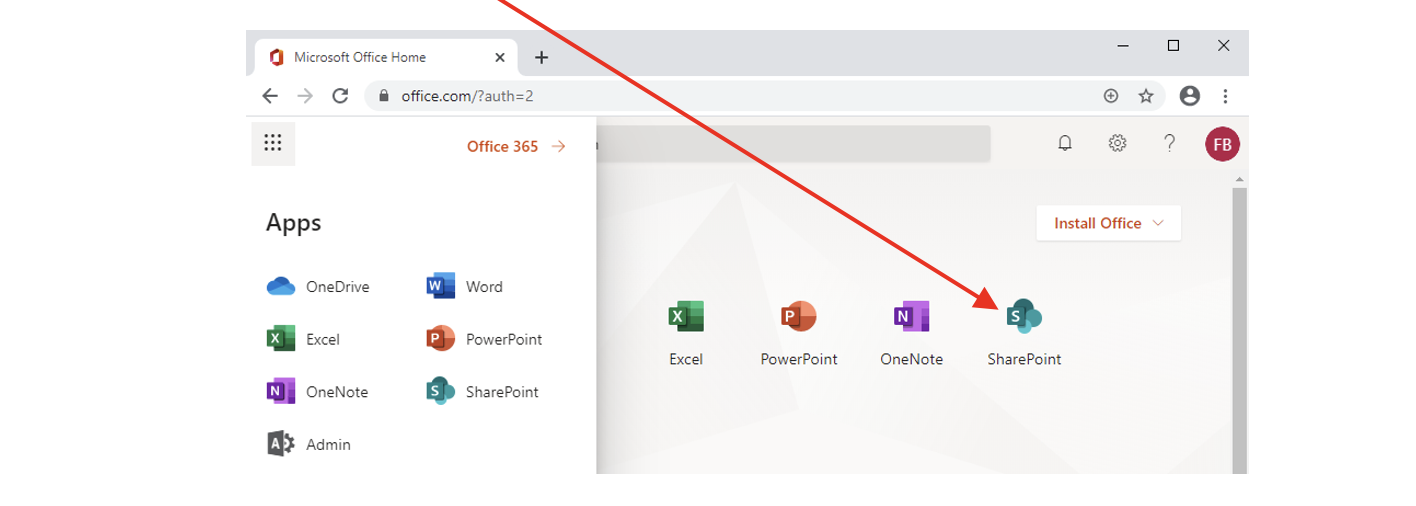Follow the Office 365 link

[x=516, y=146]
